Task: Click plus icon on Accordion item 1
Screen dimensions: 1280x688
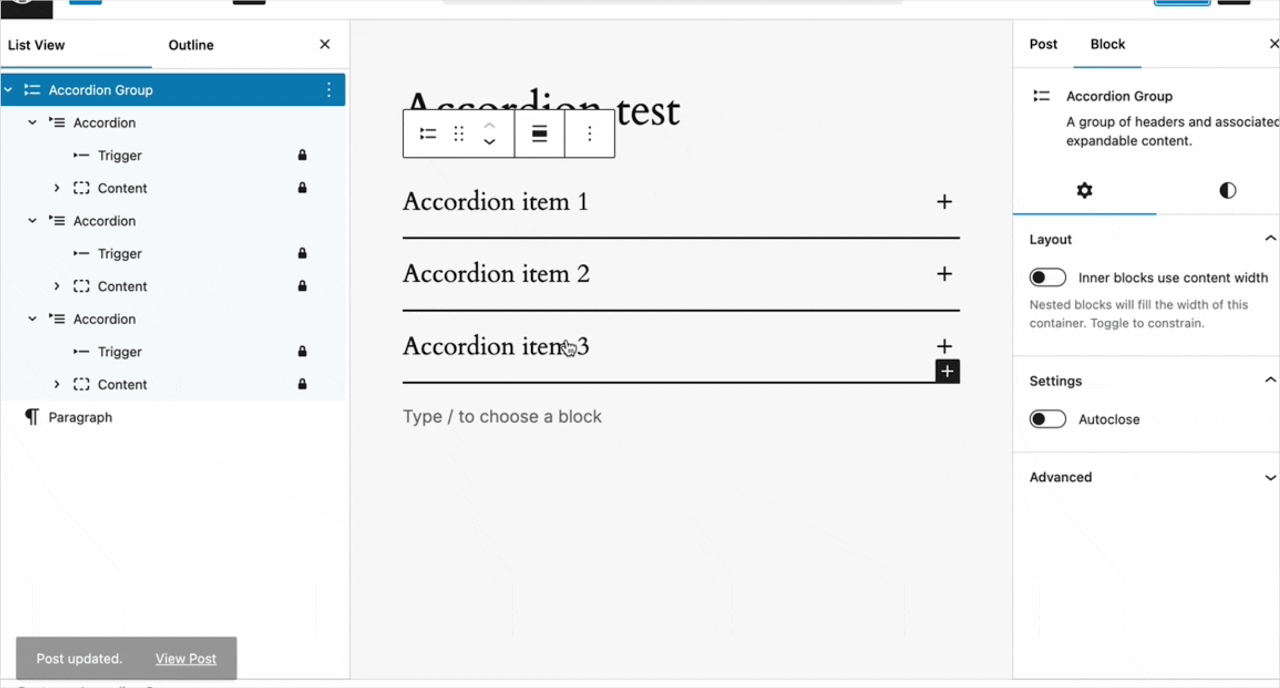Action: (944, 202)
